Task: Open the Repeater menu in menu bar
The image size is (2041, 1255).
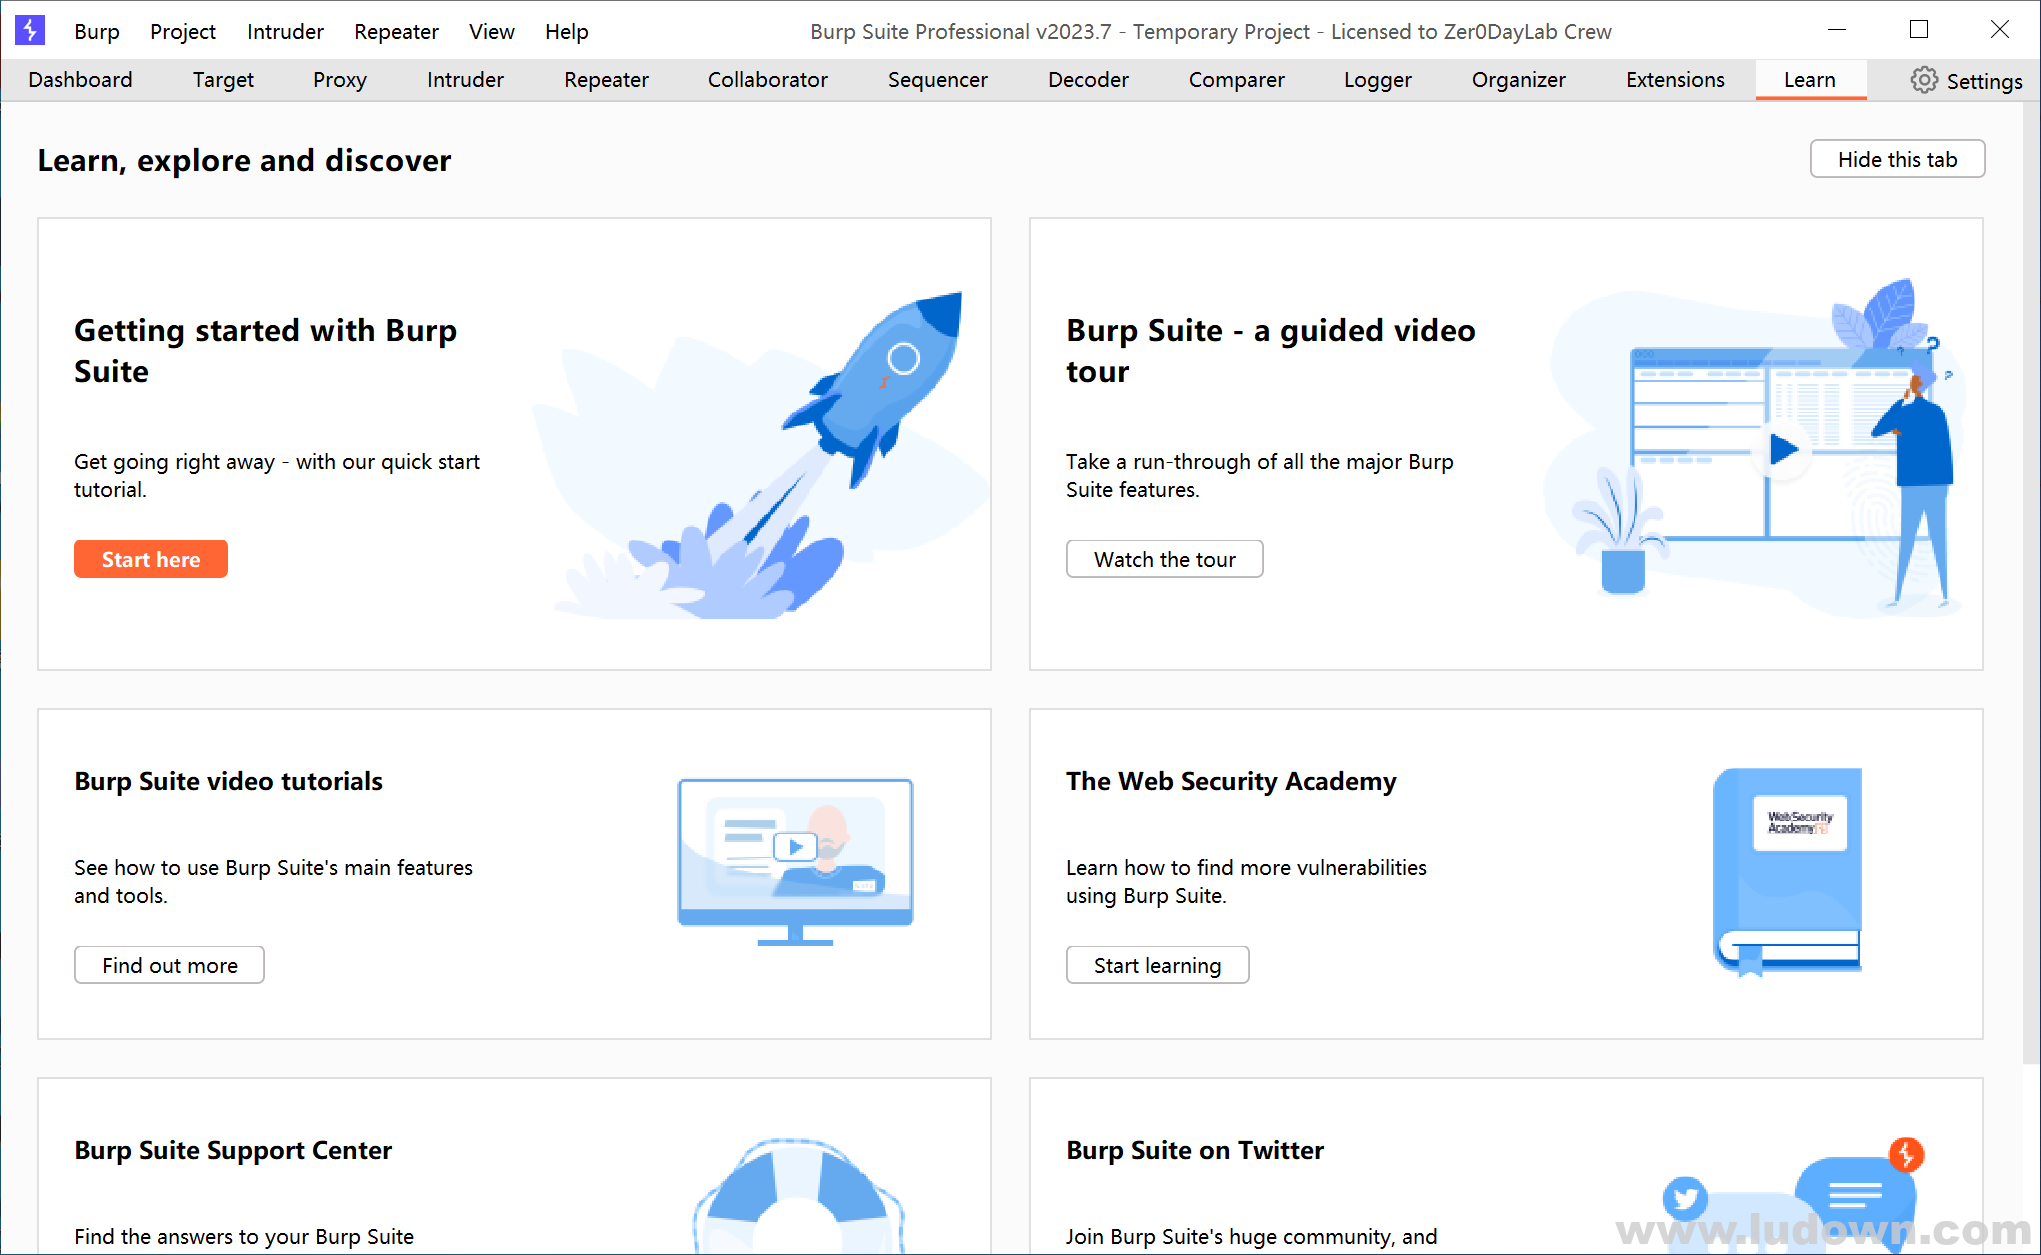Action: 396,31
